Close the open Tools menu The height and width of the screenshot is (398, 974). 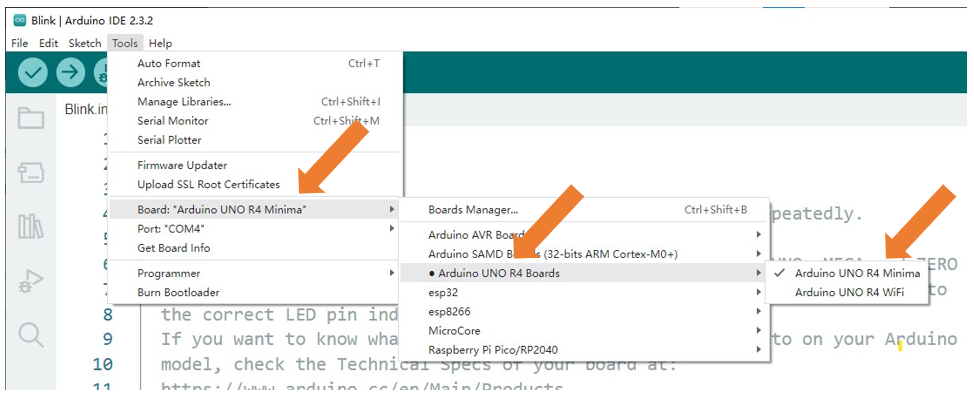(x=125, y=43)
